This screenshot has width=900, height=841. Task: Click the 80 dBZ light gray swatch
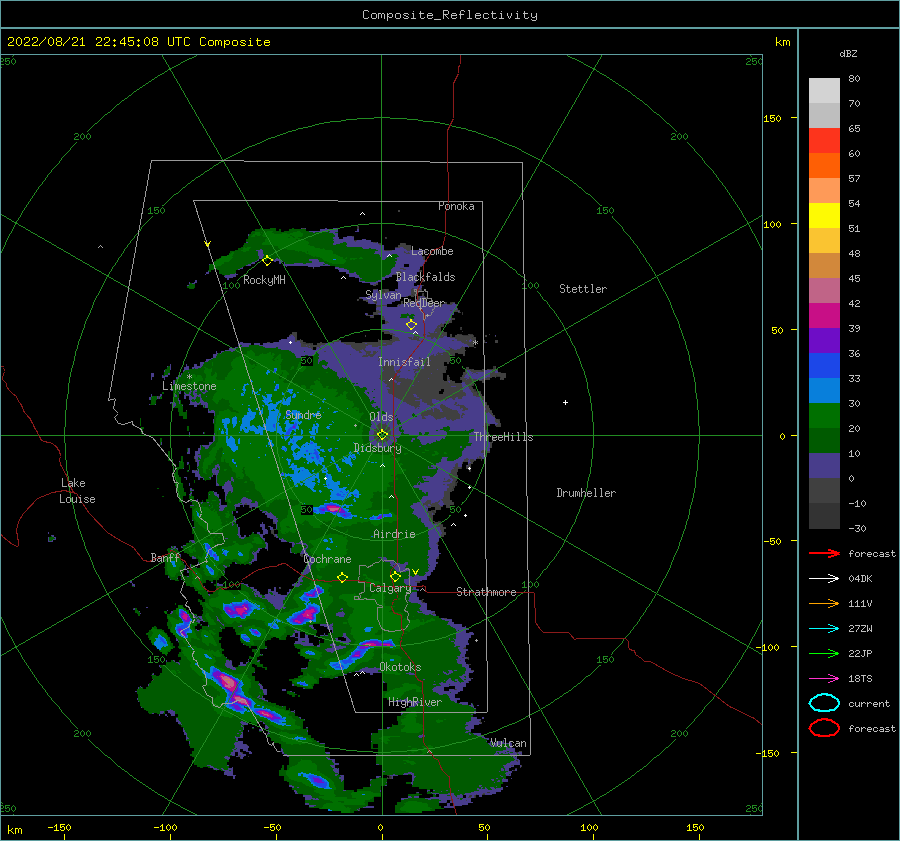click(824, 90)
